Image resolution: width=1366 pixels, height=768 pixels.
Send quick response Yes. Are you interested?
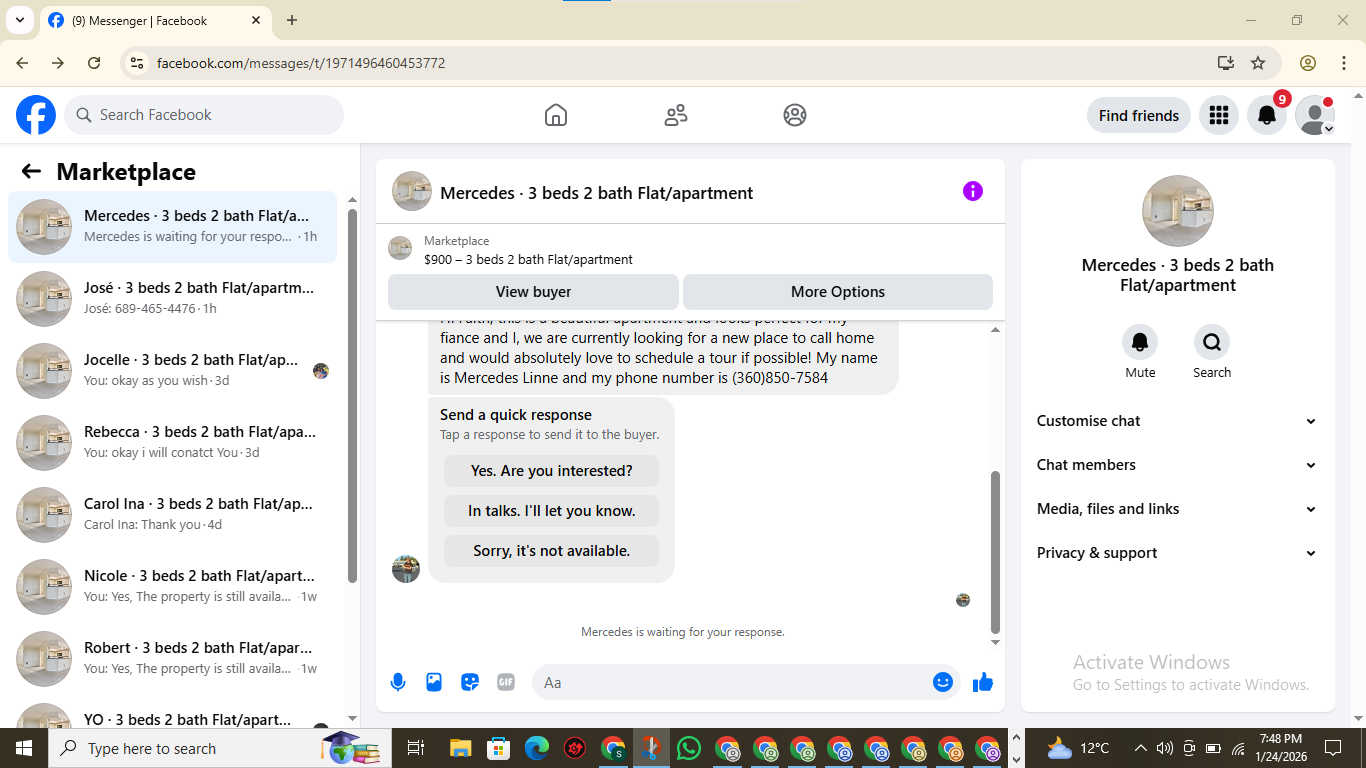coord(551,471)
